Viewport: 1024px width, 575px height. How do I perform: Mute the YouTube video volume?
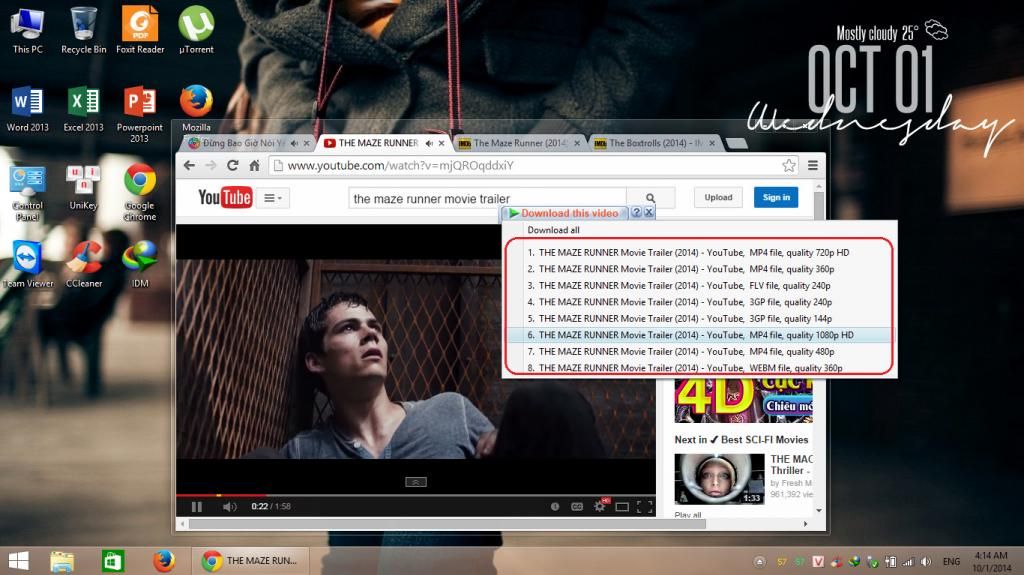coord(229,506)
